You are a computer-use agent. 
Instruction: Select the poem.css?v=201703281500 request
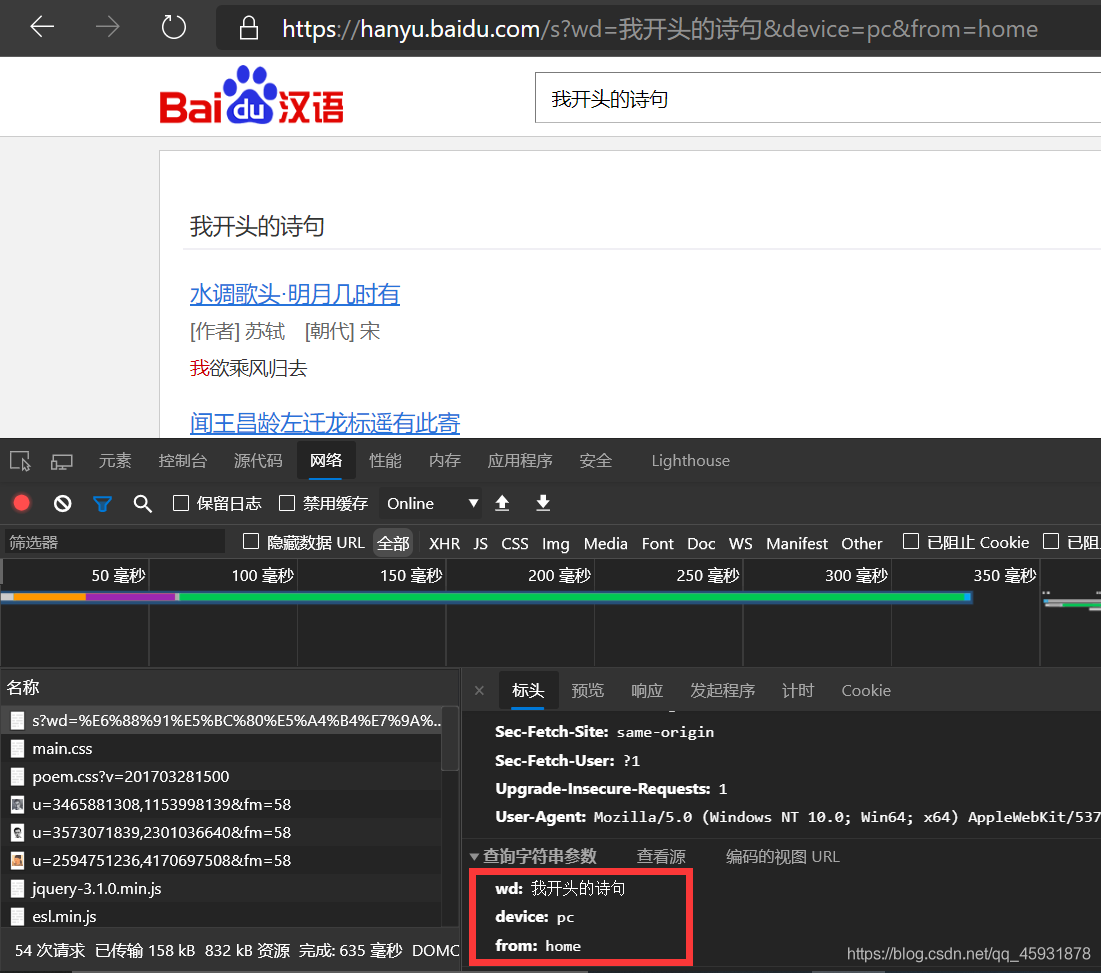tap(222, 776)
